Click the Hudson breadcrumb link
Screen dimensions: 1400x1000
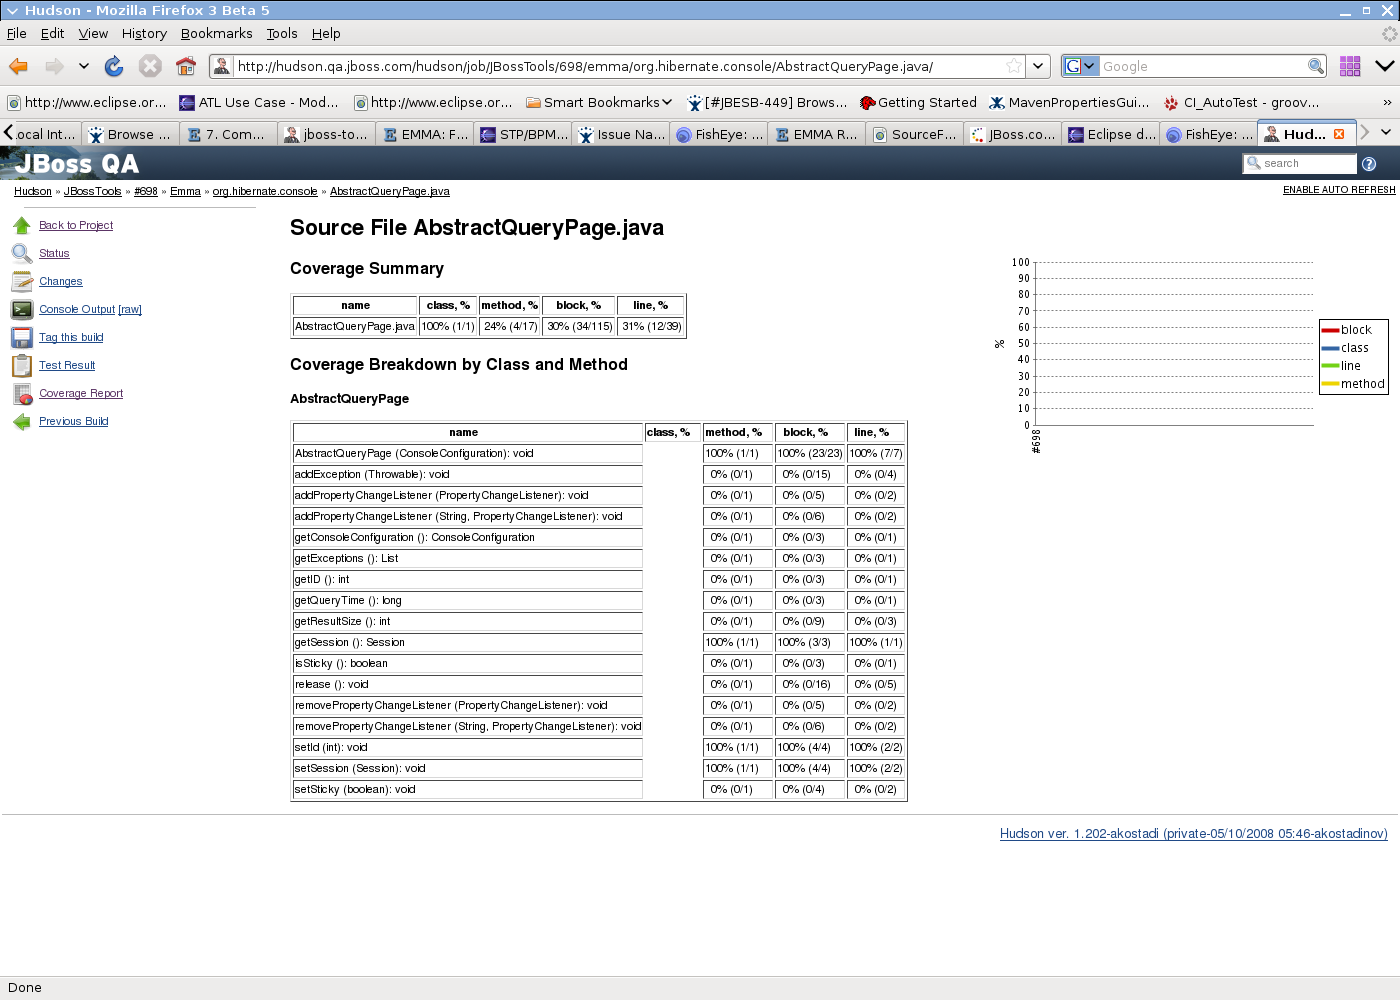(33, 191)
